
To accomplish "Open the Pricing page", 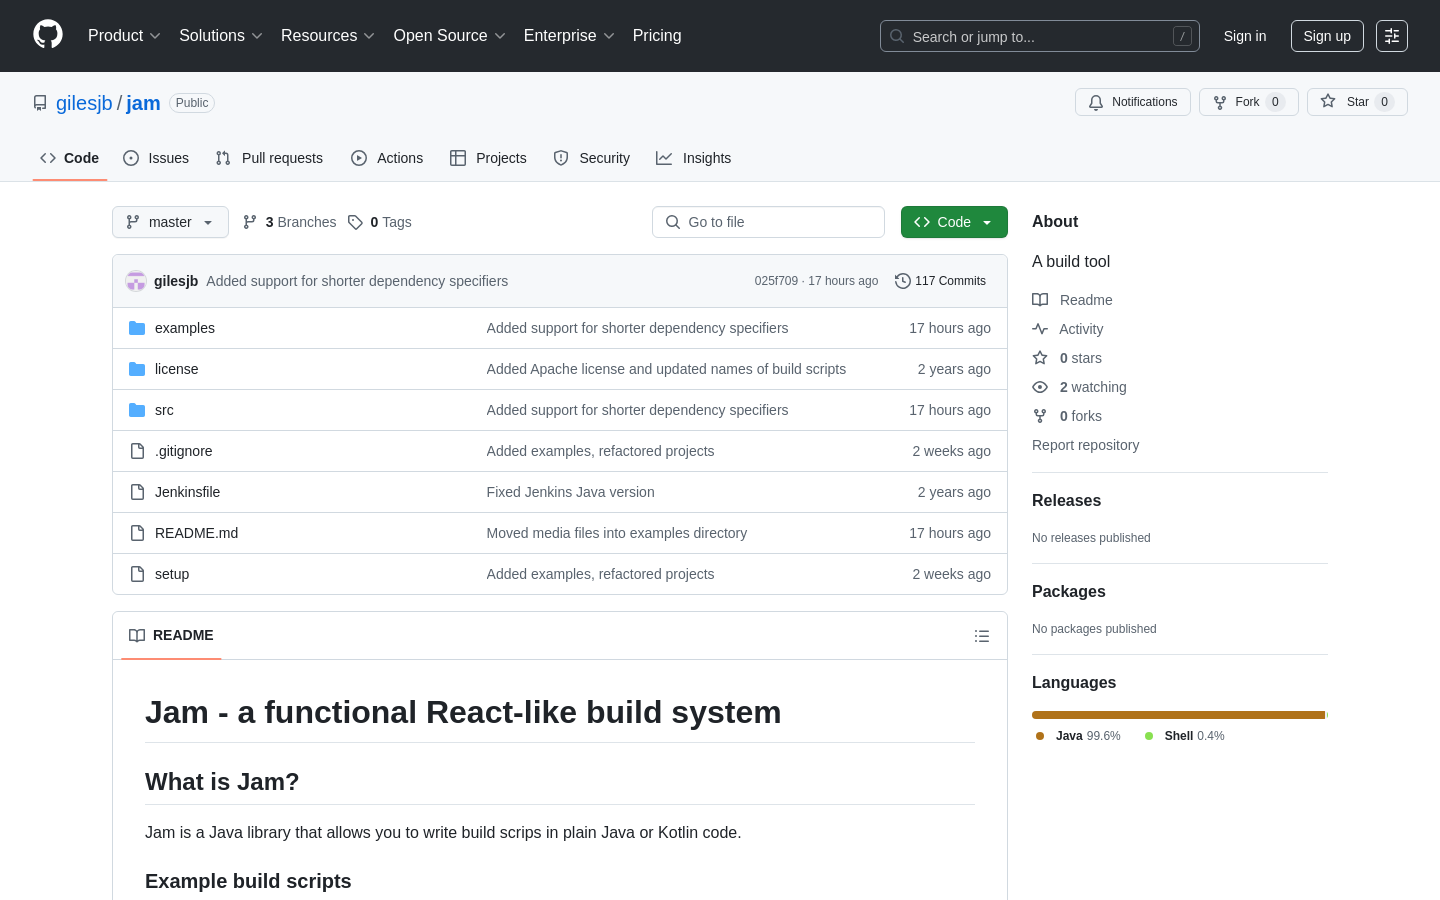I will 657,36.
